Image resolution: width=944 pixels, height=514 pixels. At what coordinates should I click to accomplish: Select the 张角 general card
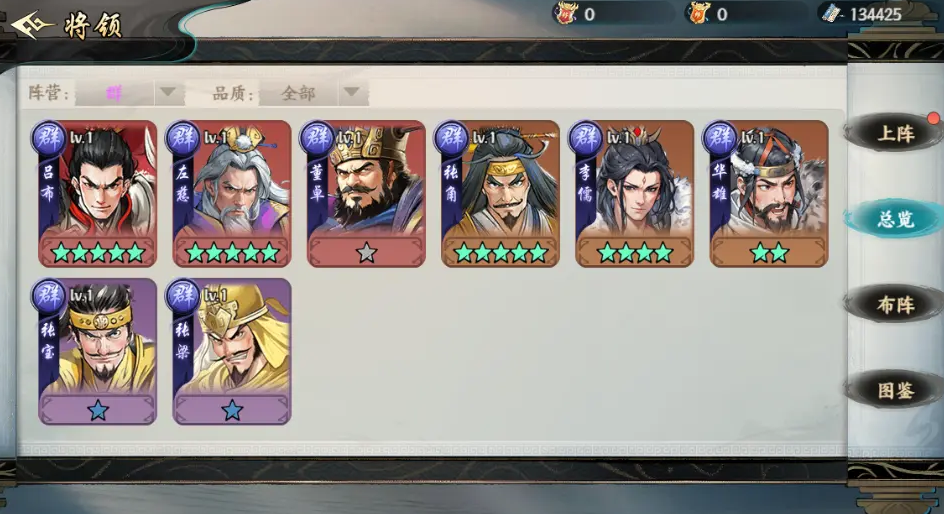pos(500,193)
